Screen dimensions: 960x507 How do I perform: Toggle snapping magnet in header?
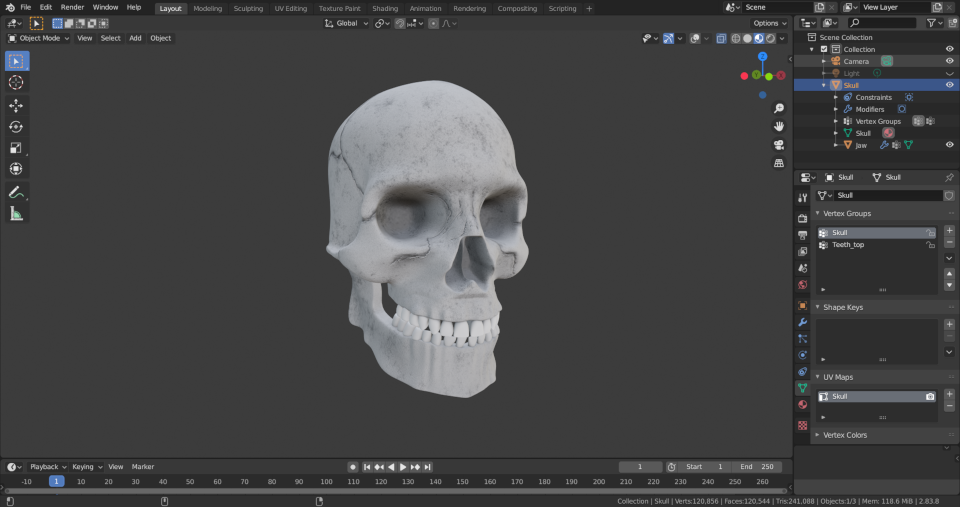[400, 23]
